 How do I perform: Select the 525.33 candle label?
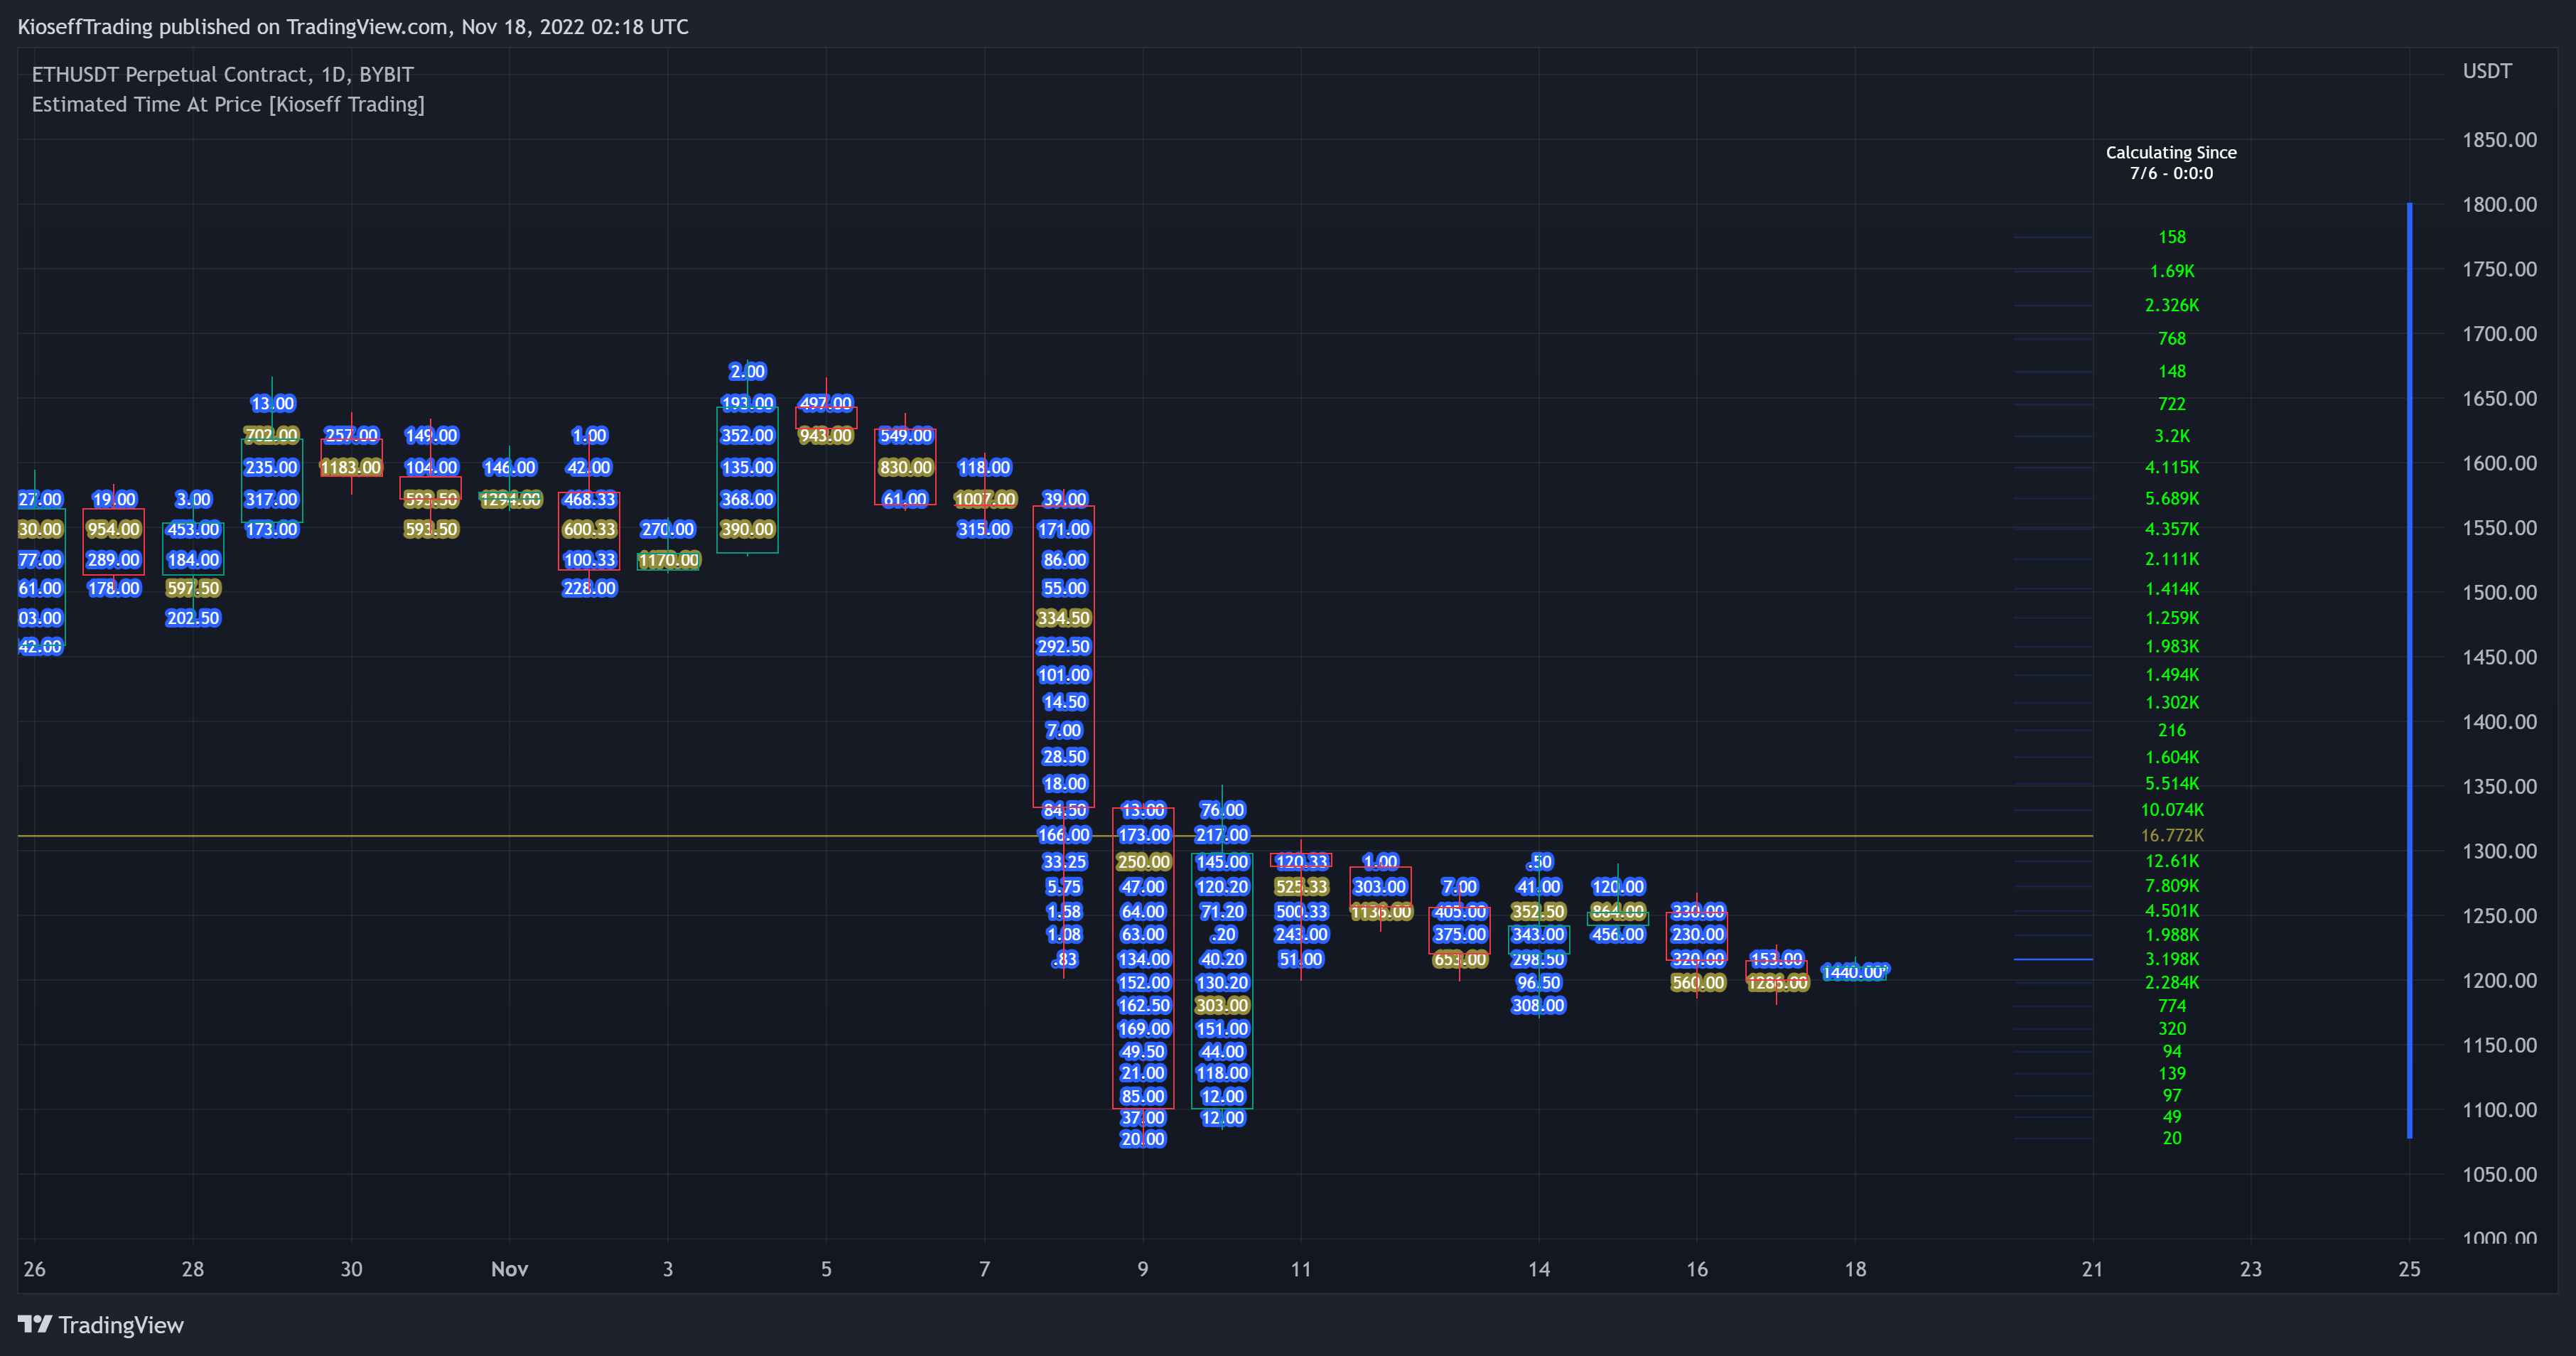(x=1301, y=886)
